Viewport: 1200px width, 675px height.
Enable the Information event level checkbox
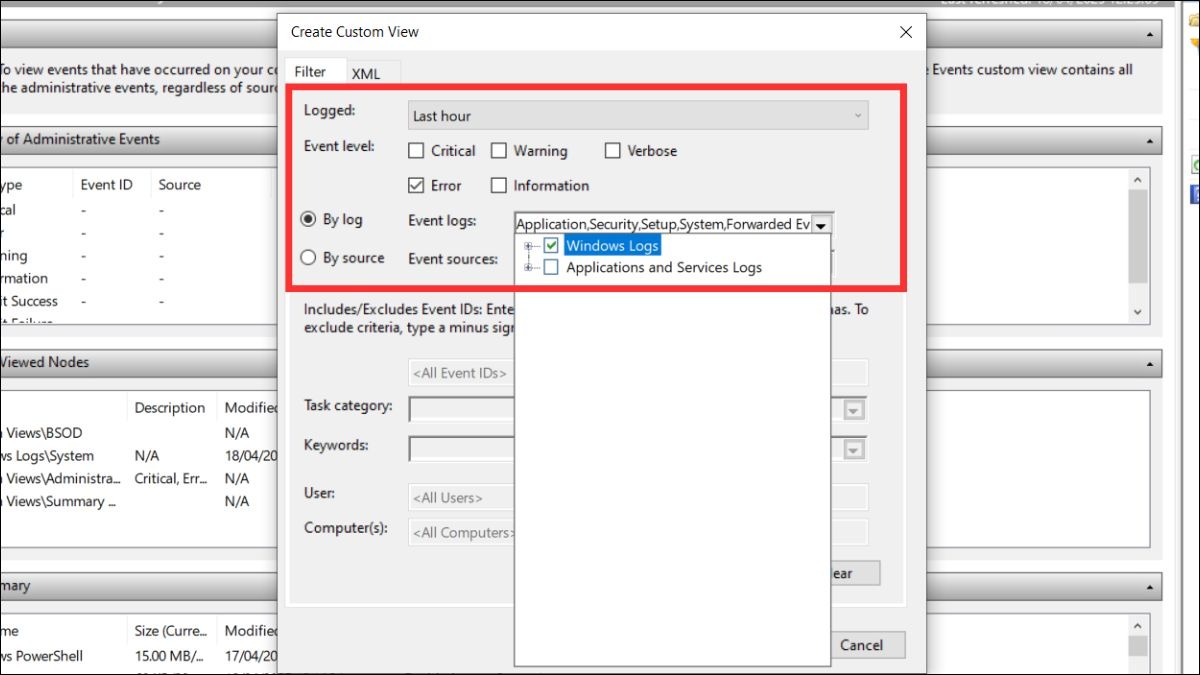[x=499, y=186]
